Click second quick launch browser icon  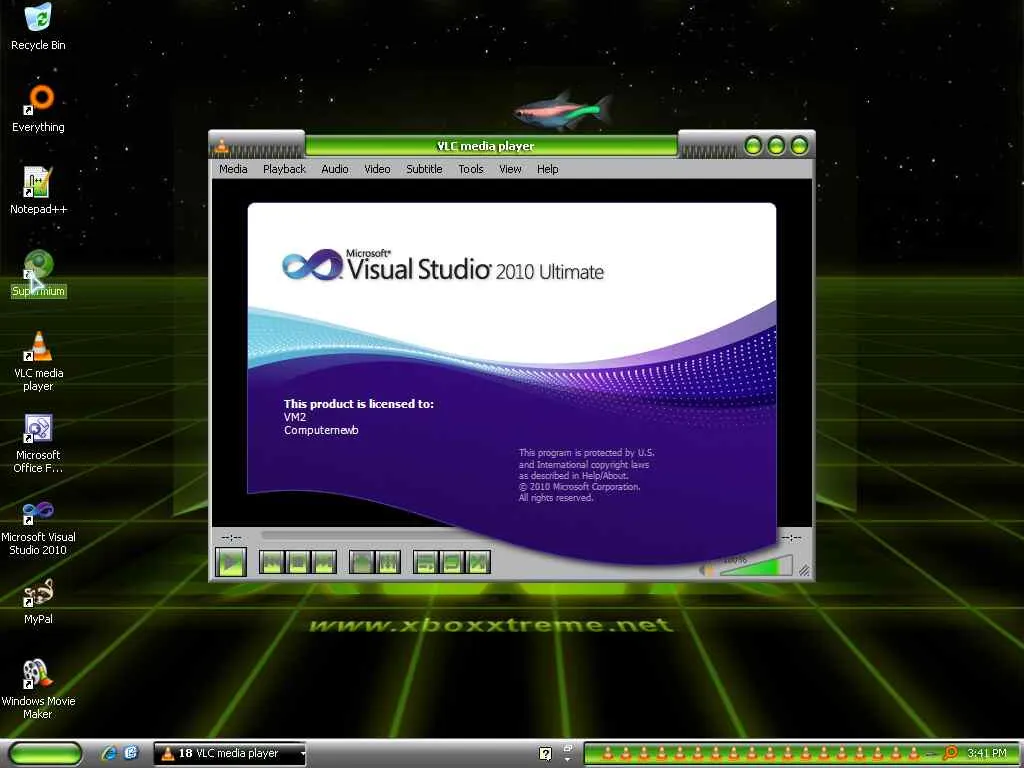tap(131, 753)
